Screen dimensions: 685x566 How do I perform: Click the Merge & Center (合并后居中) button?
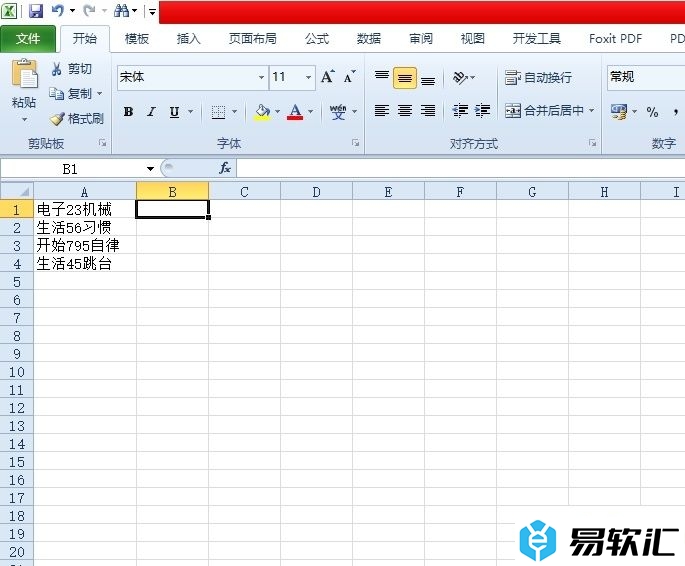[544, 110]
